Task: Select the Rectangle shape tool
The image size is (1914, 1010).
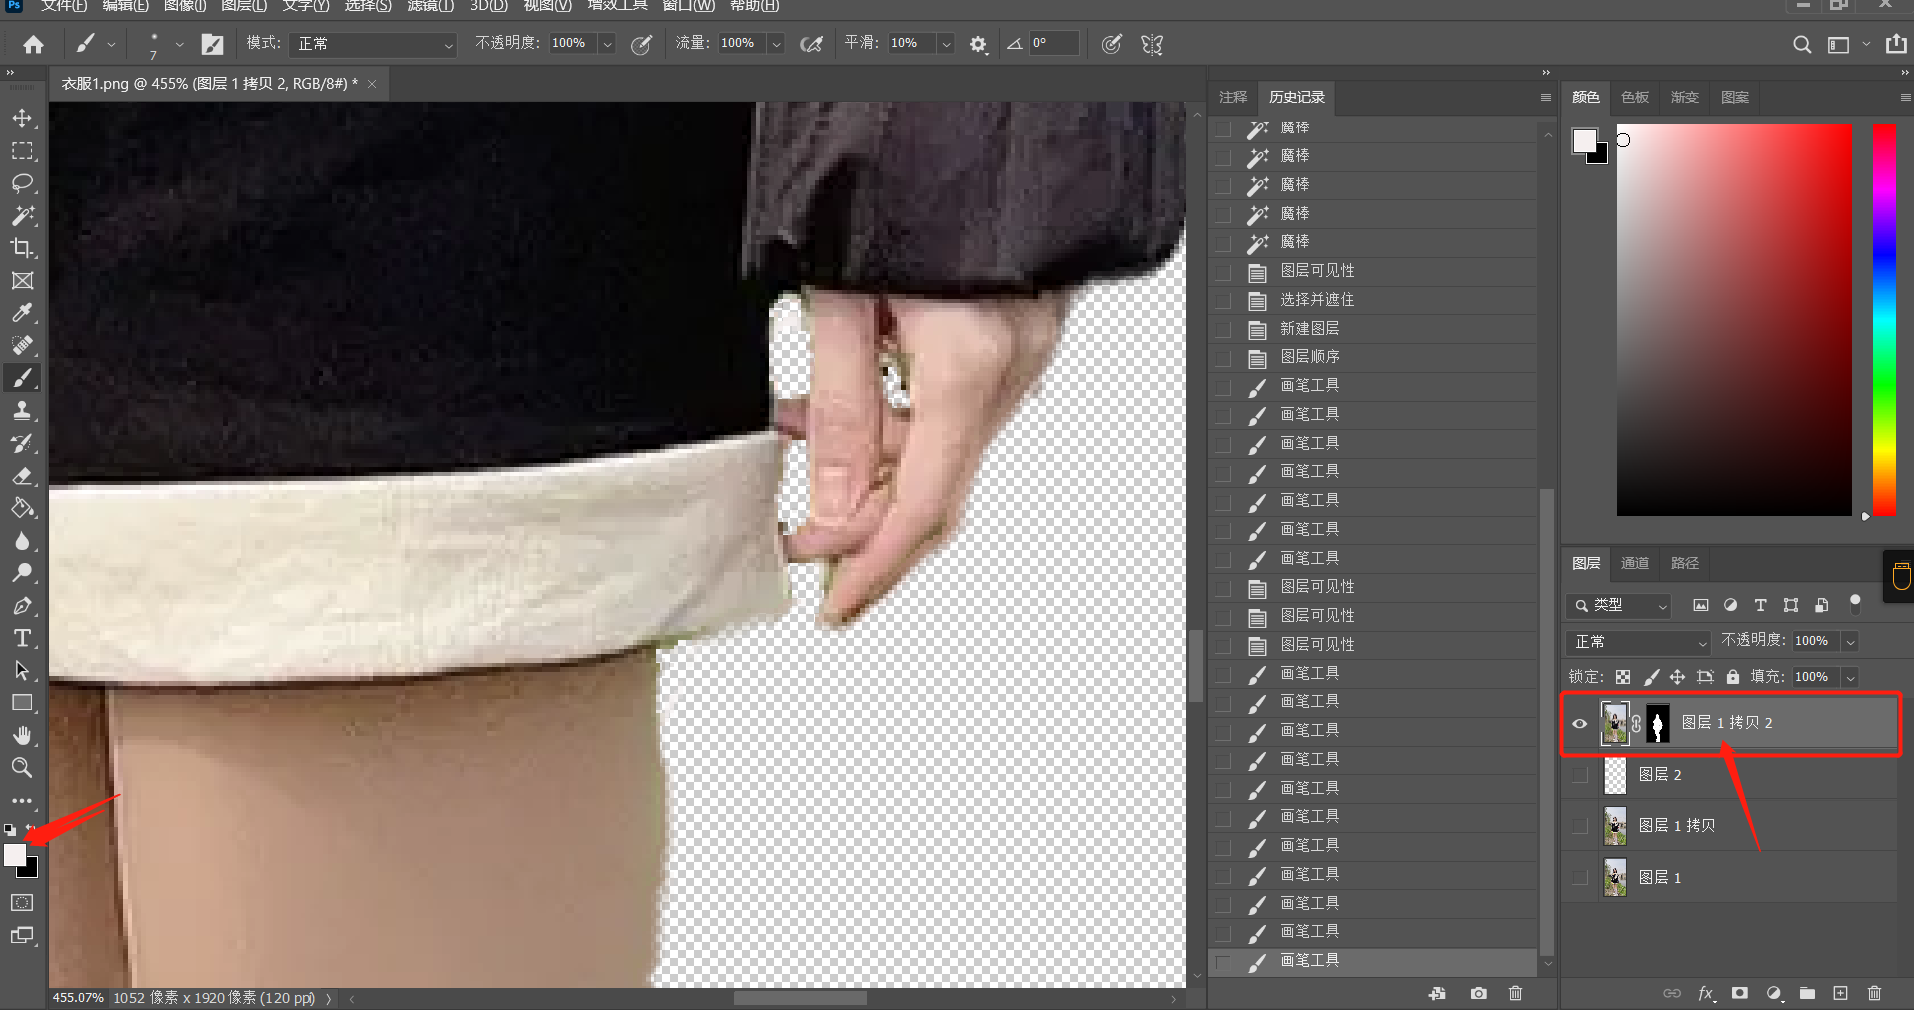Action: [22, 703]
